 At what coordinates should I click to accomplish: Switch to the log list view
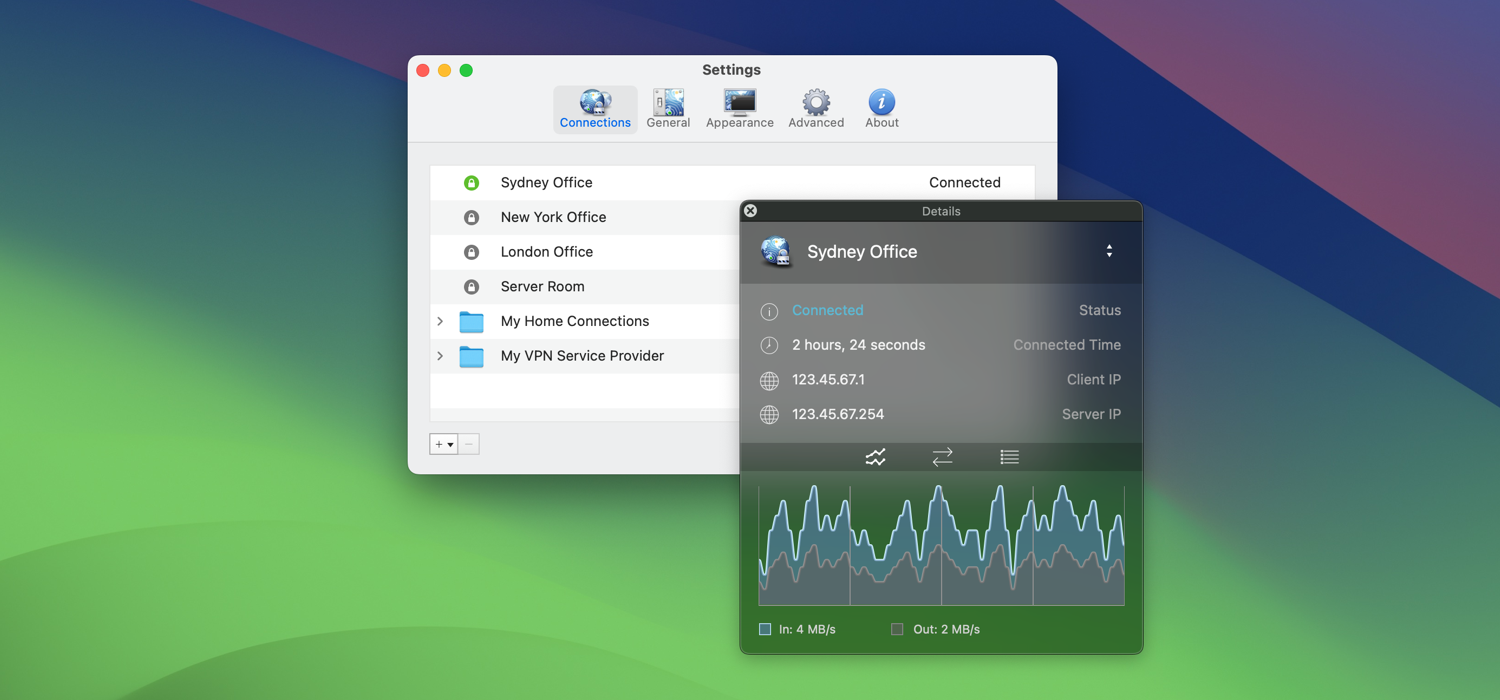(1009, 457)
